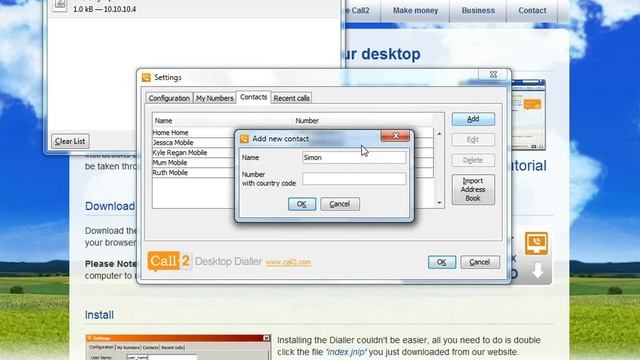The image size is (640, 360).
Task: Open the Recent calls tab
Action: (x=291, y=98)
